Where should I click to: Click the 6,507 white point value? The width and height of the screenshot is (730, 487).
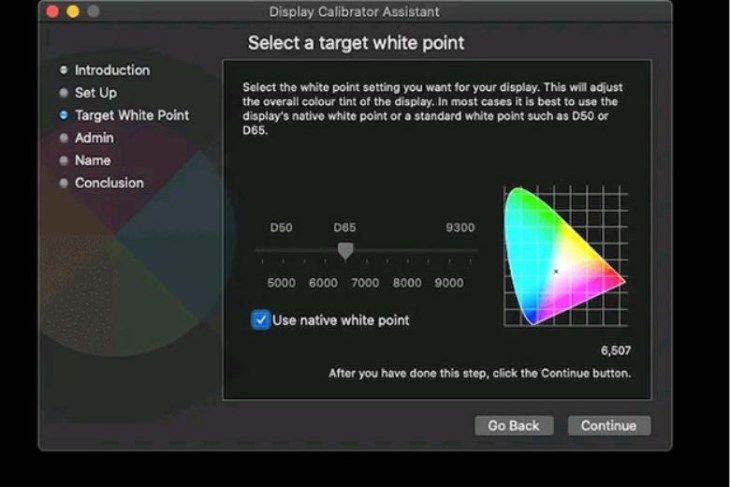pyautogui.click(x=615, y=351)
